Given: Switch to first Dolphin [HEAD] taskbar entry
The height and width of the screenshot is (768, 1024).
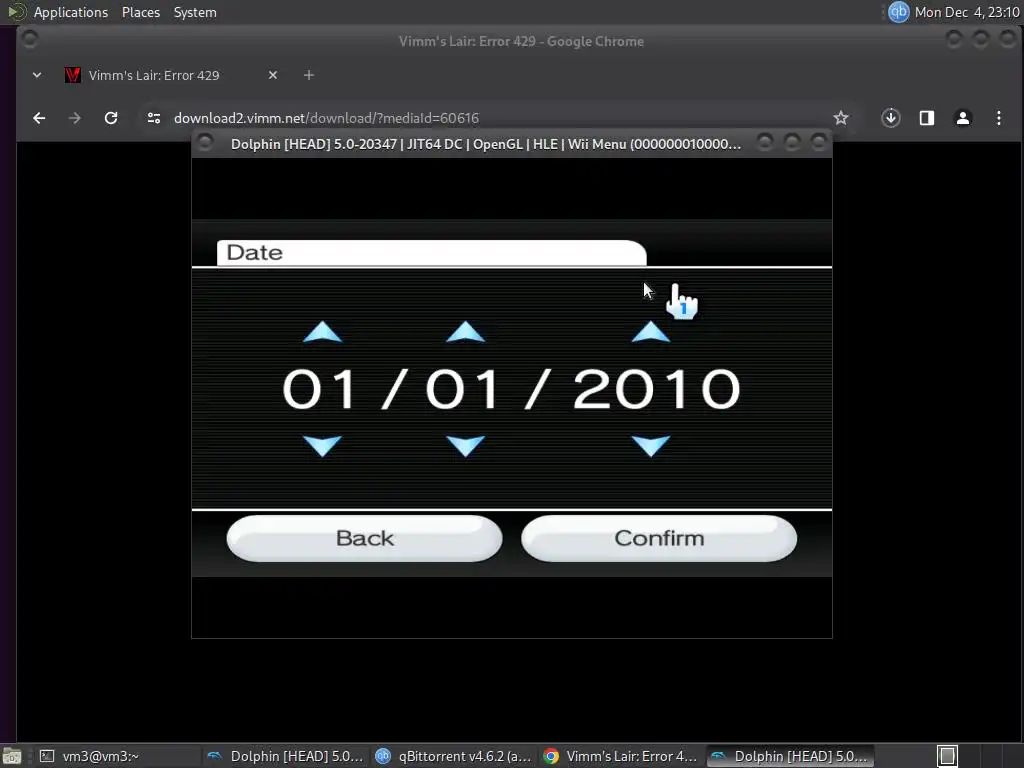Looking at the screenshot, I should [284, 756].
